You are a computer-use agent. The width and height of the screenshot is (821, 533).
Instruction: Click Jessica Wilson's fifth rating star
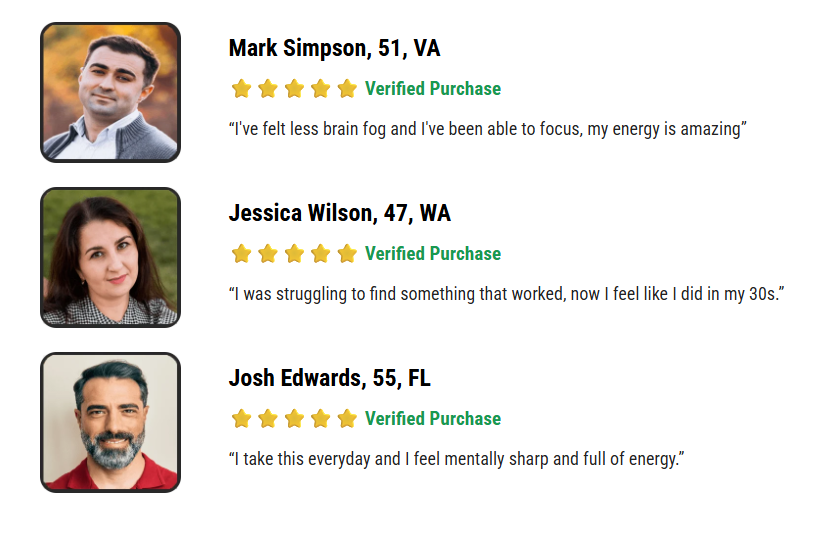point(347,254)
